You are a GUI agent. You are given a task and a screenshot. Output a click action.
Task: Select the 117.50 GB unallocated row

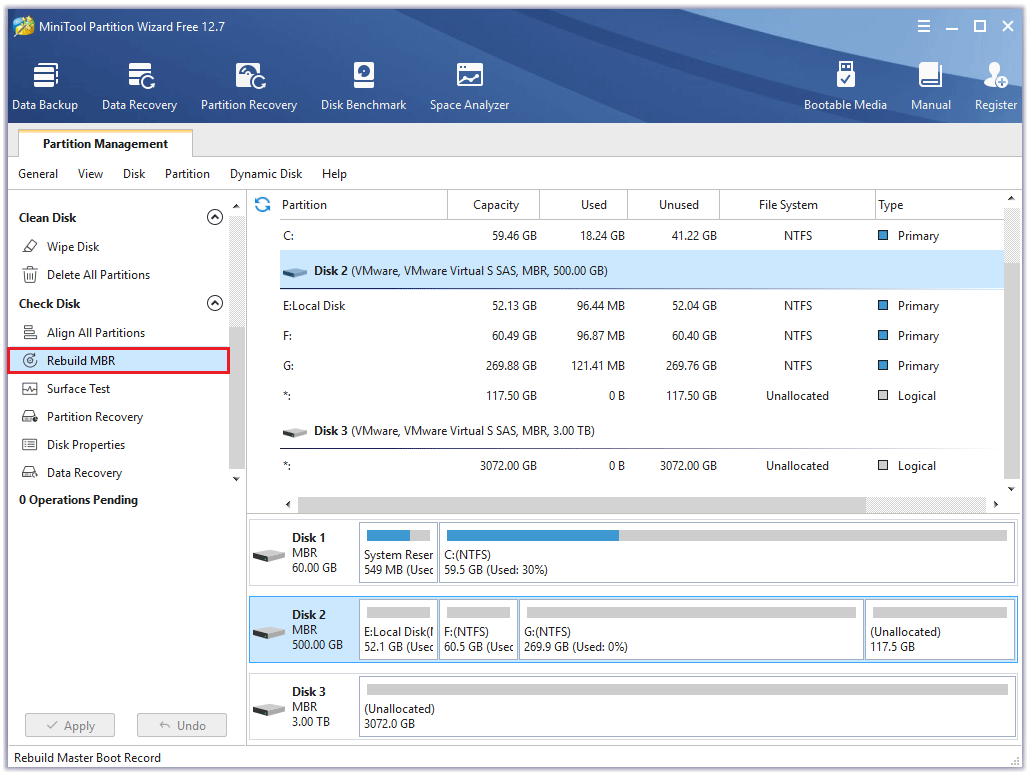(x=642, y=396)
